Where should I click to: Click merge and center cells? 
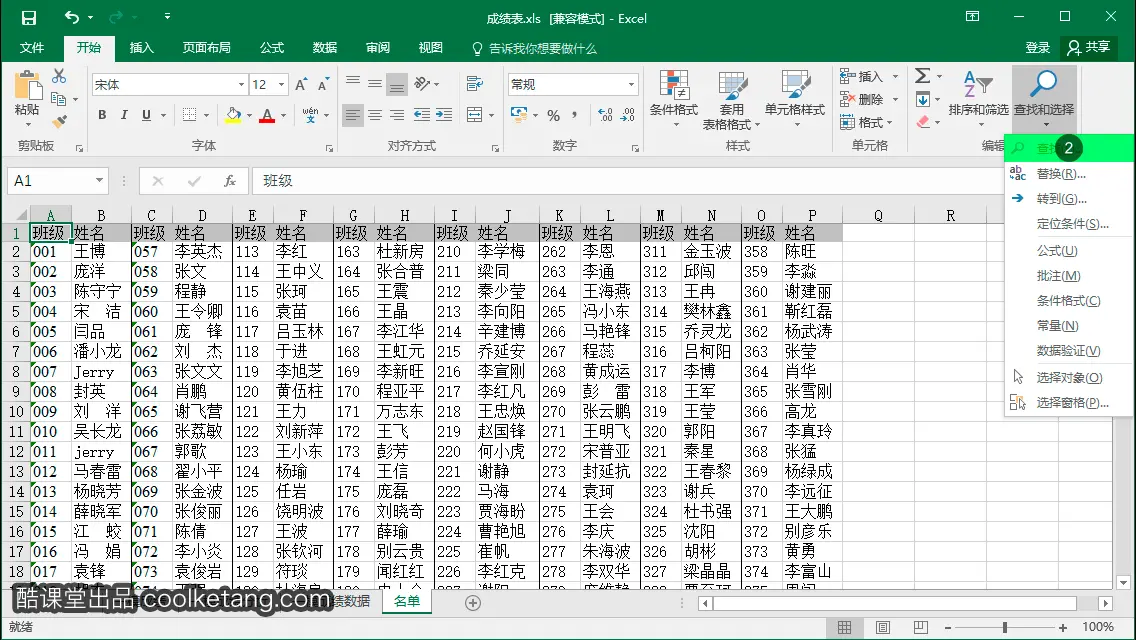tap(475, 115)
